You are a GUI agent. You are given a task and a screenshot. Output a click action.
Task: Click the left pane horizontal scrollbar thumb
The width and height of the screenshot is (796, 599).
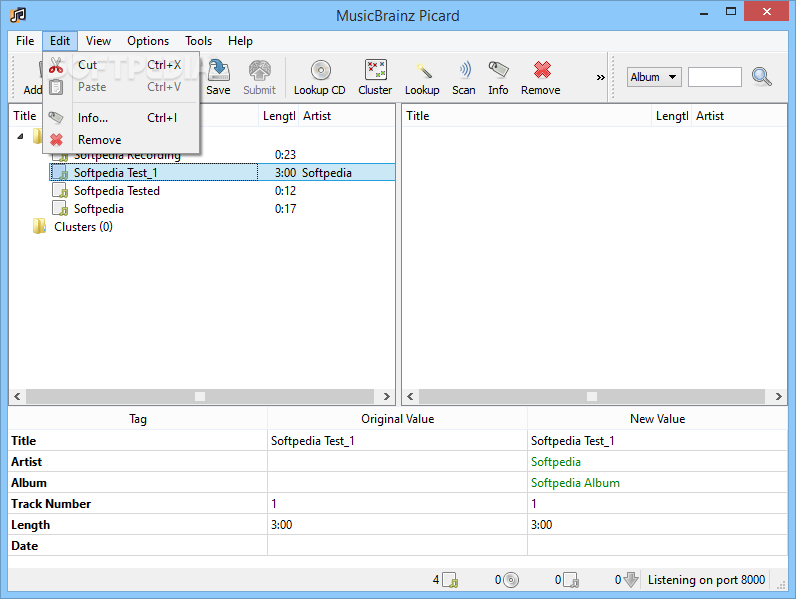[x=200, y=396]
